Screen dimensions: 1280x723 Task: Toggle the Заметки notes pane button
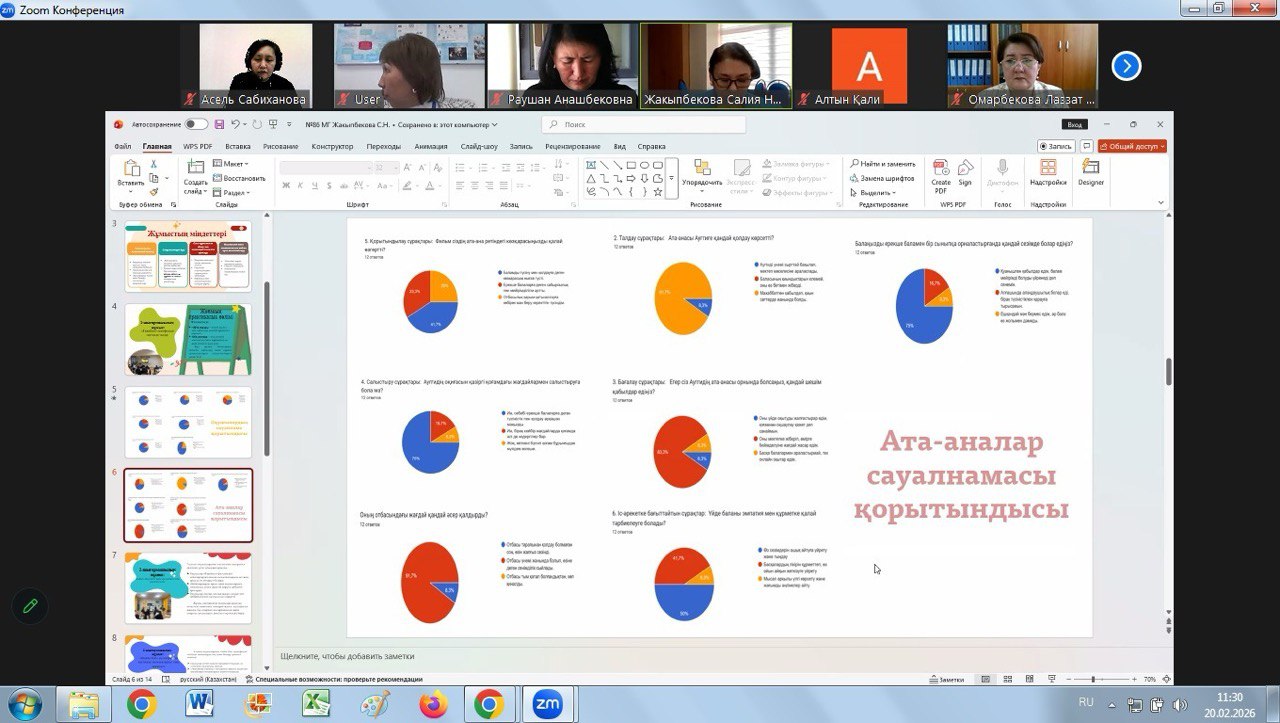pyautogui.click(x=945, y=680)
